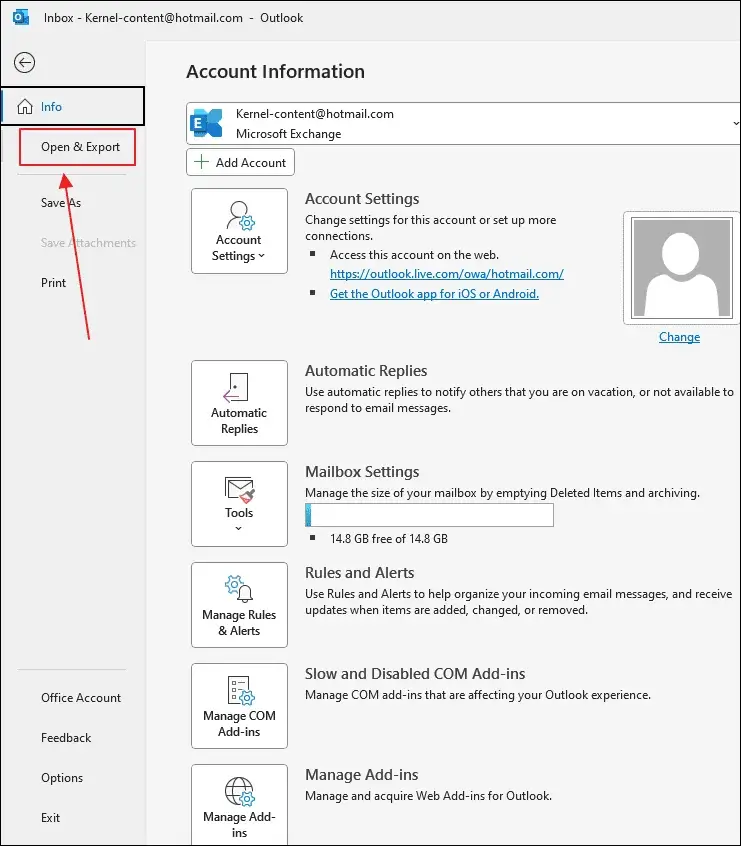Viewport: 741px width, 846px height.
Task: Click 'Access this account on the web.' text
Action: pos(414,255)
